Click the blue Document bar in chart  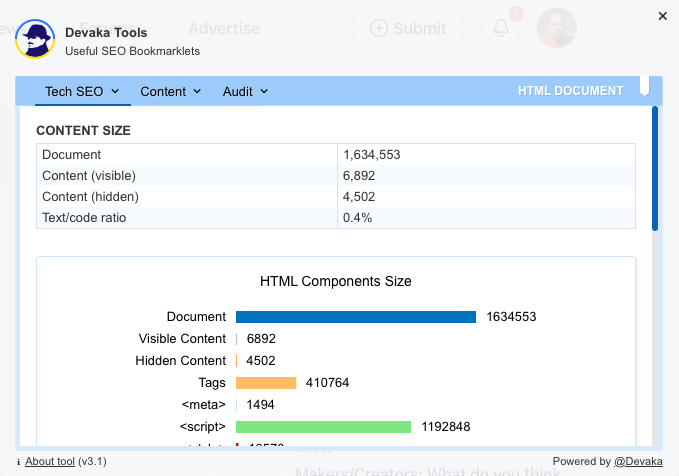click(x=356, y=317)
